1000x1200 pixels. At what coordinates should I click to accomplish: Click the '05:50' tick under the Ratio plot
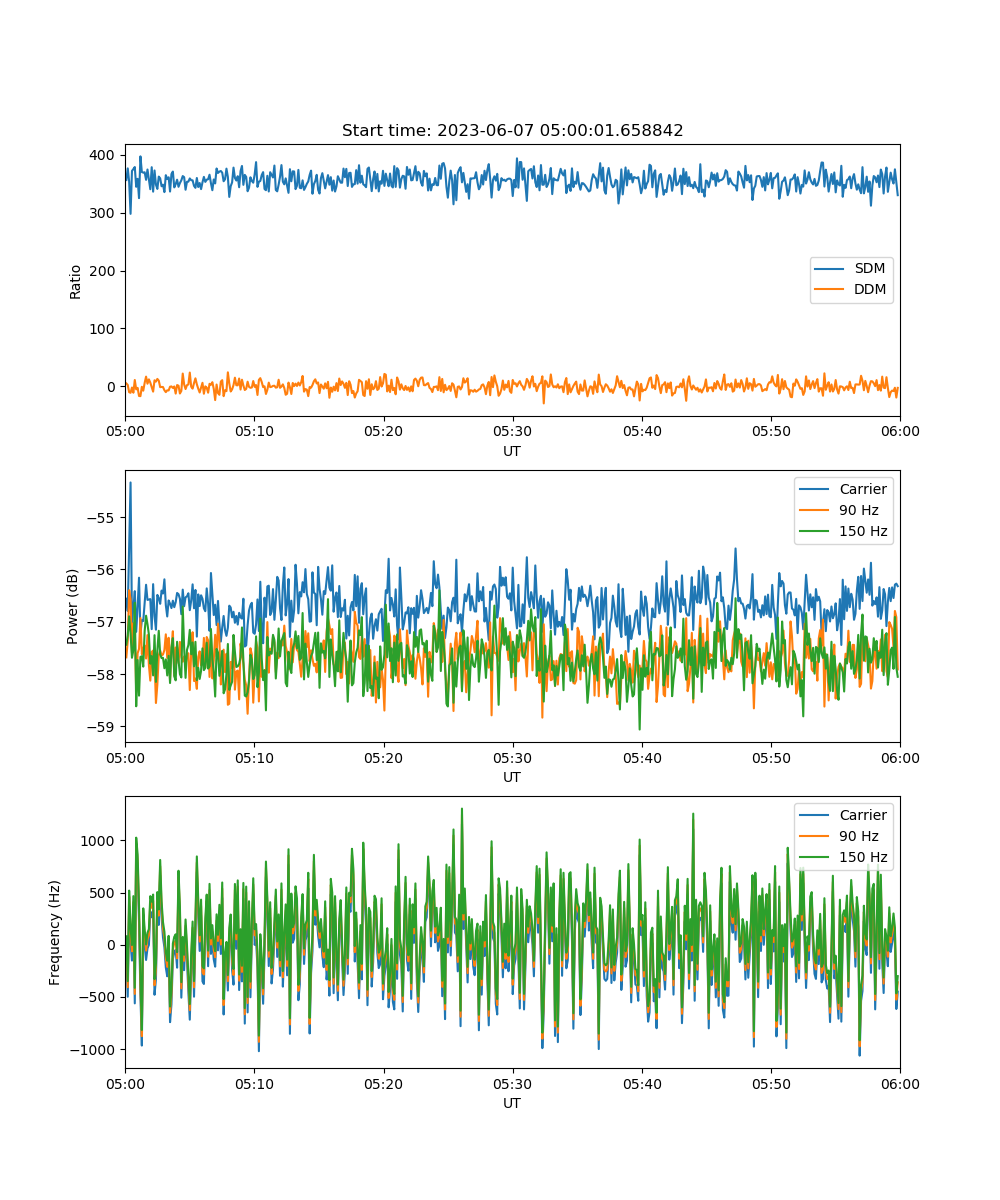pyautogui.click(x=771, y=431)
